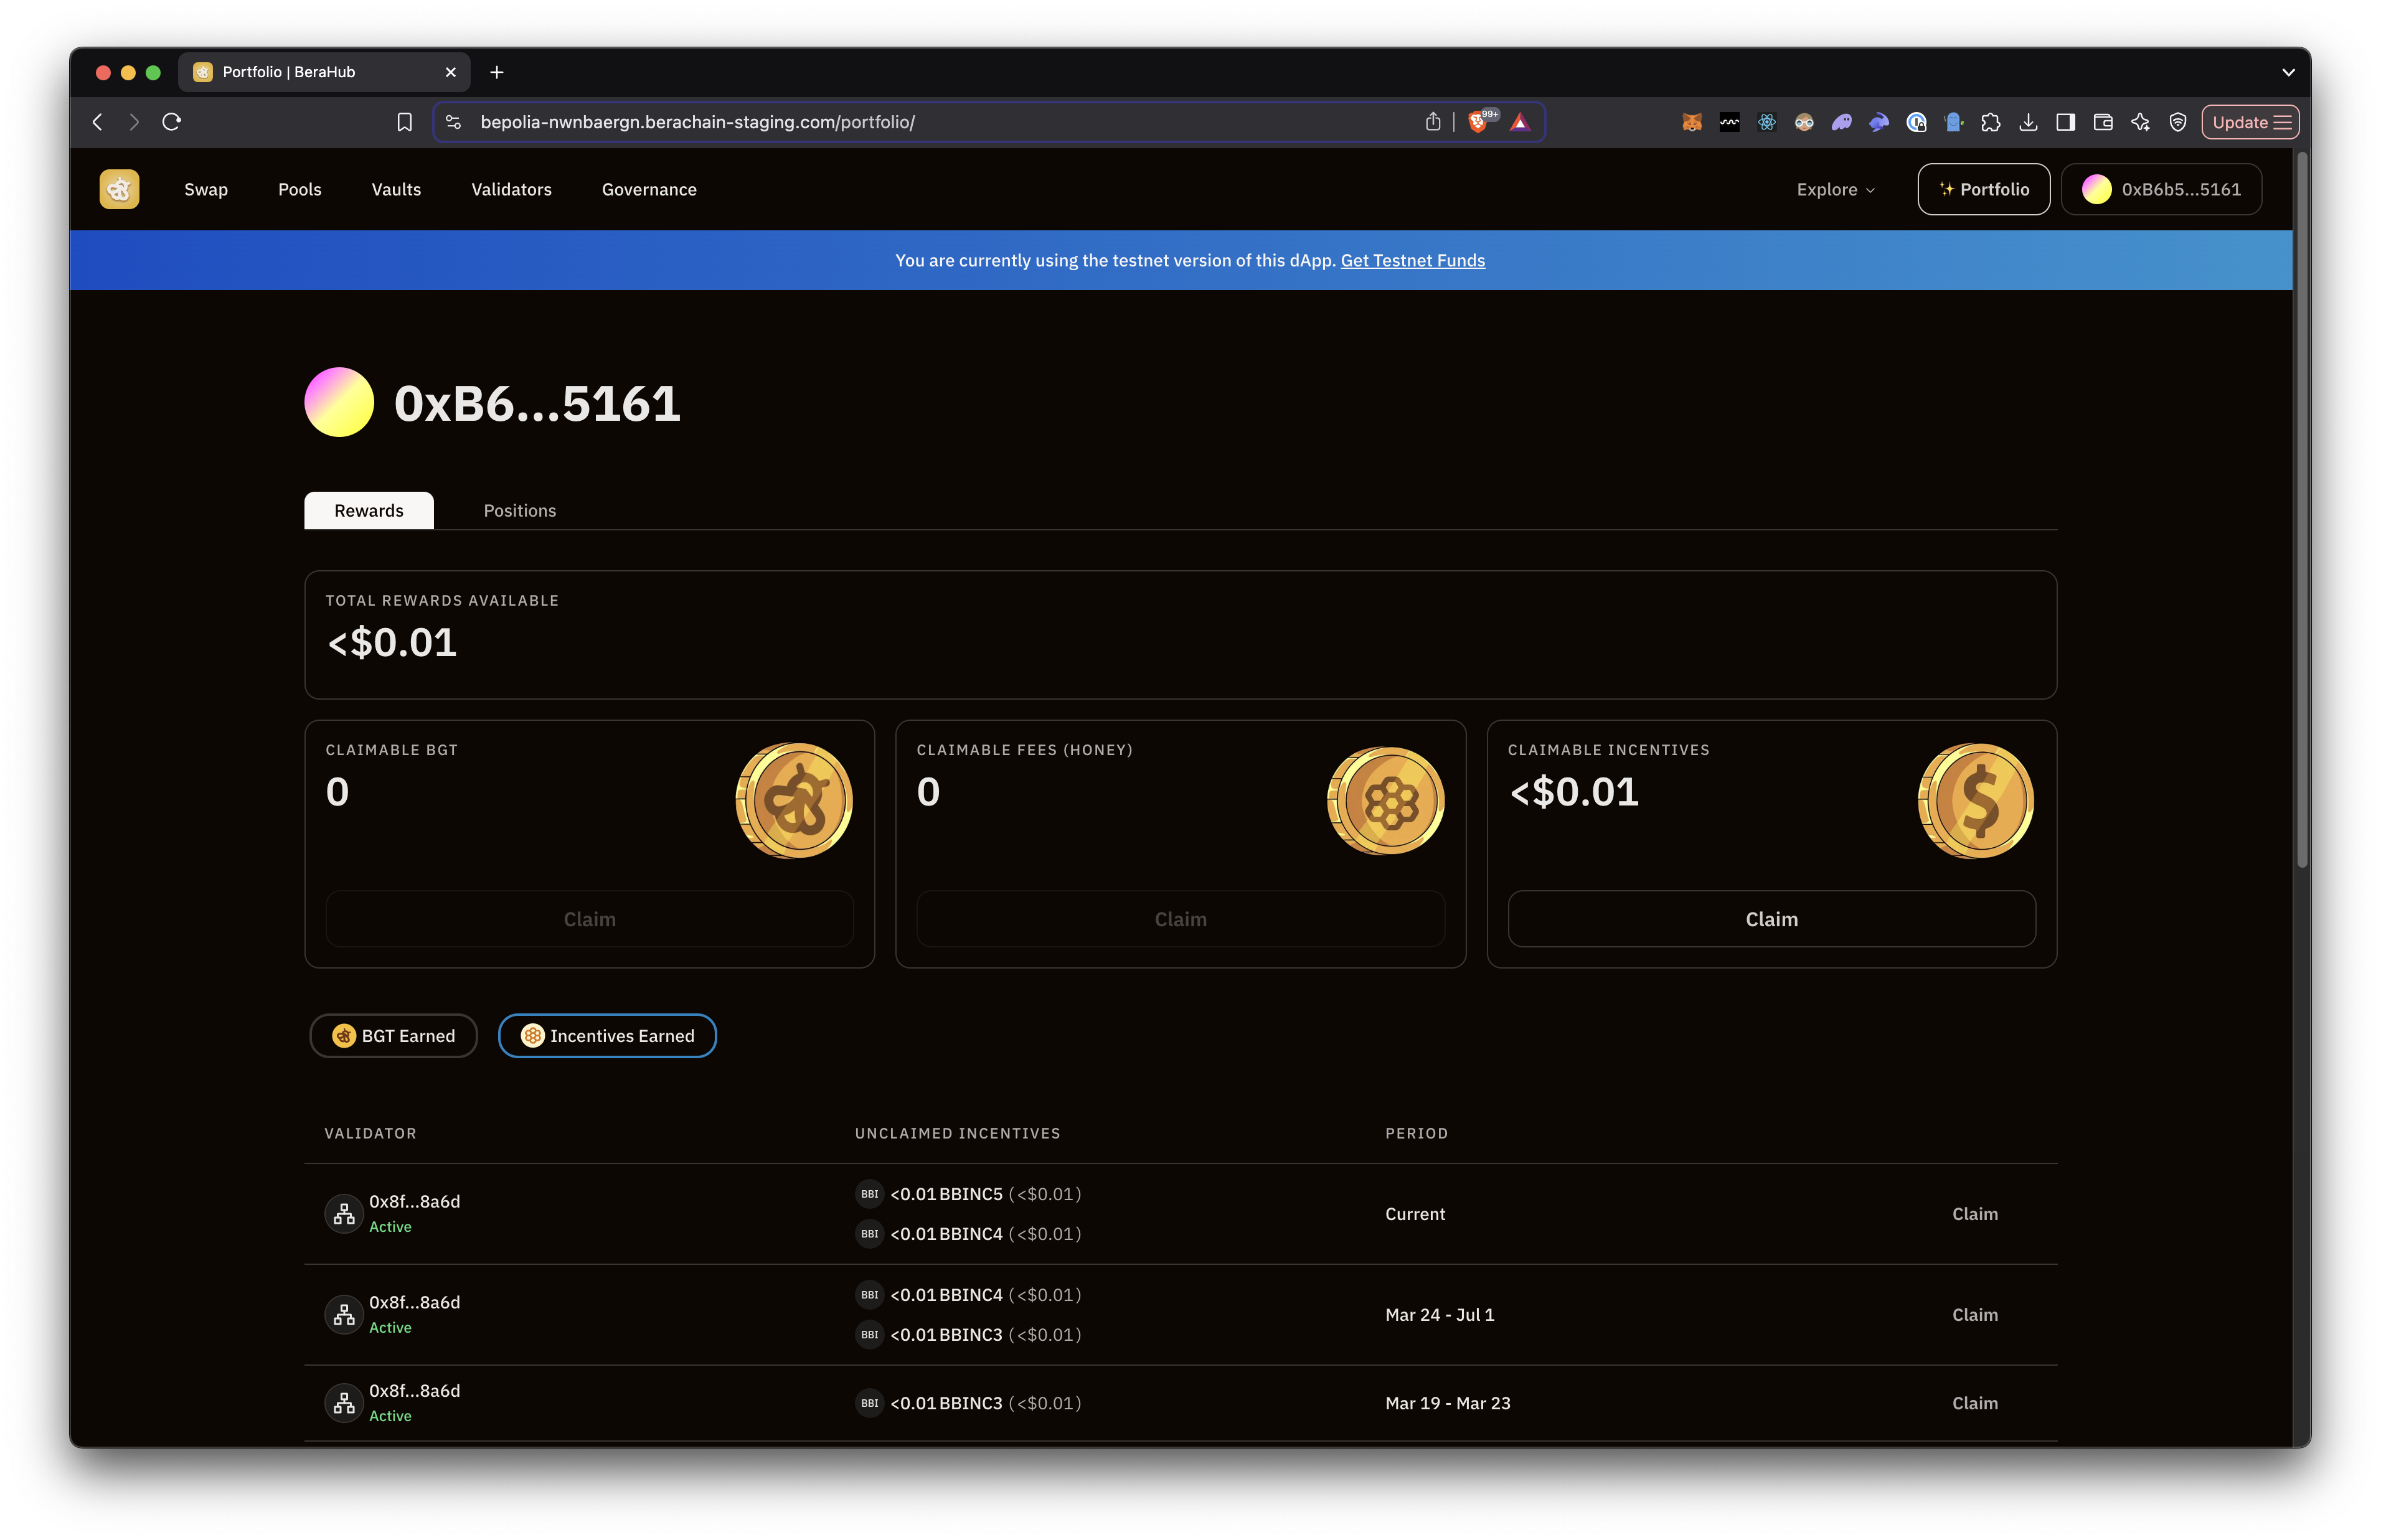Screen dimensions: 2381x1540
Task: Open the Phantom wallet ghost extension
Action: [x=1841, y=122]
